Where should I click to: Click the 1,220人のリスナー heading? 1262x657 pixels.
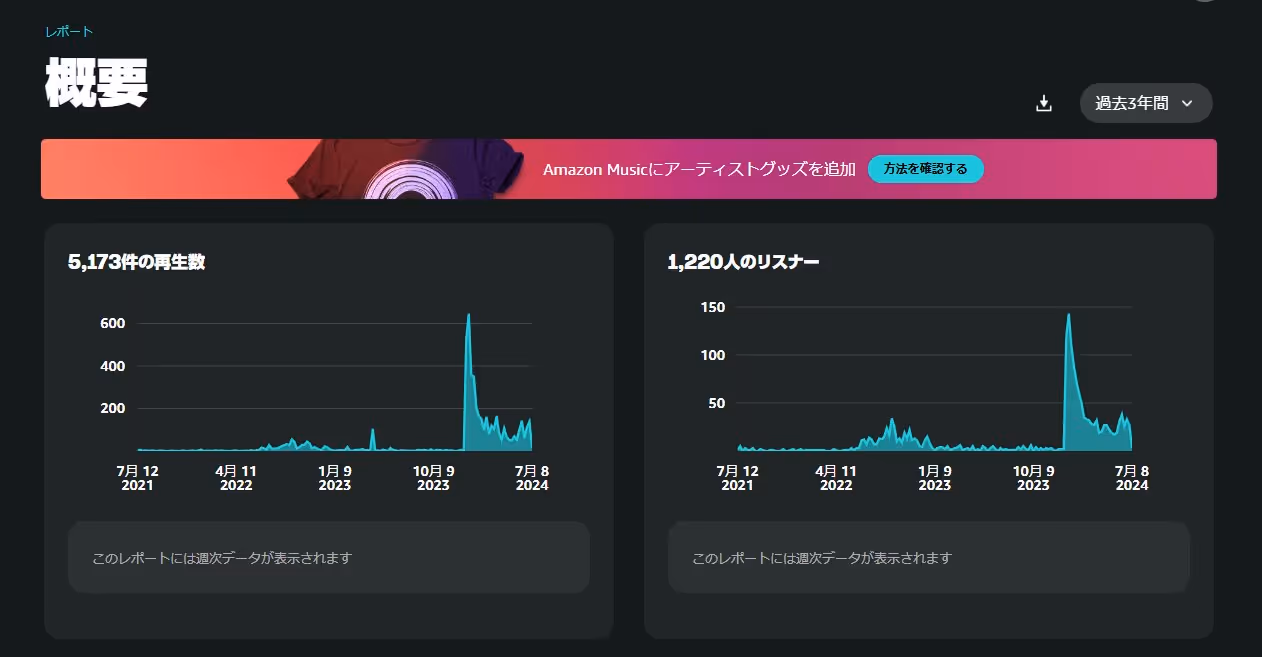pos(743,262)
